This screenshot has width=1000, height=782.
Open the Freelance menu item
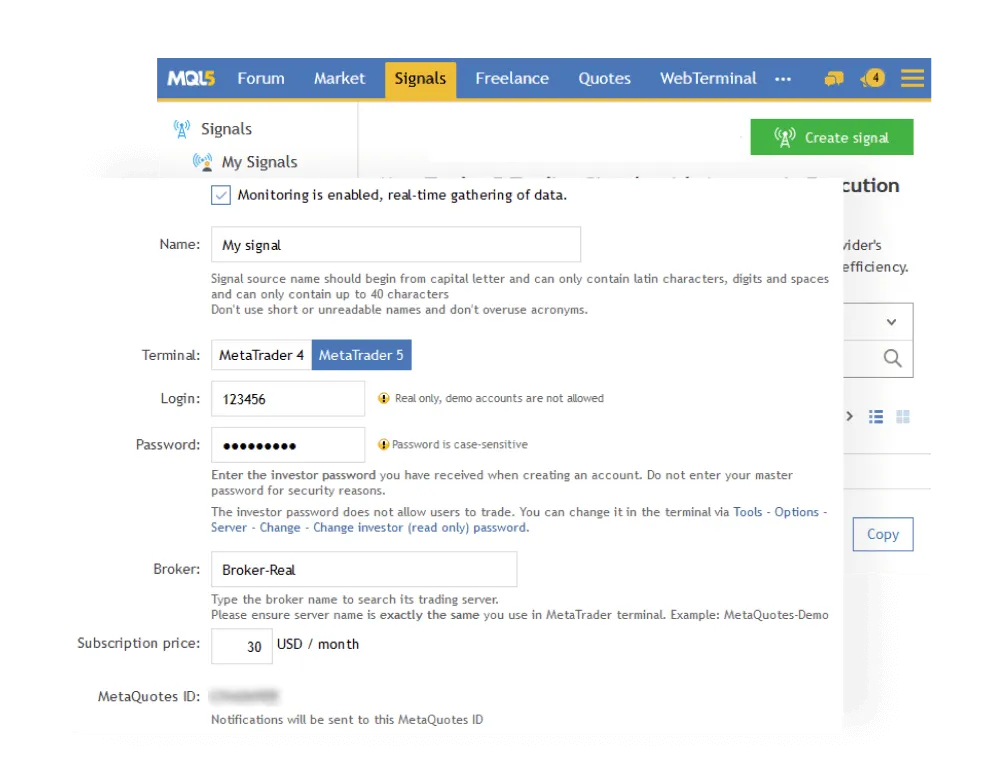coord(512,79)
